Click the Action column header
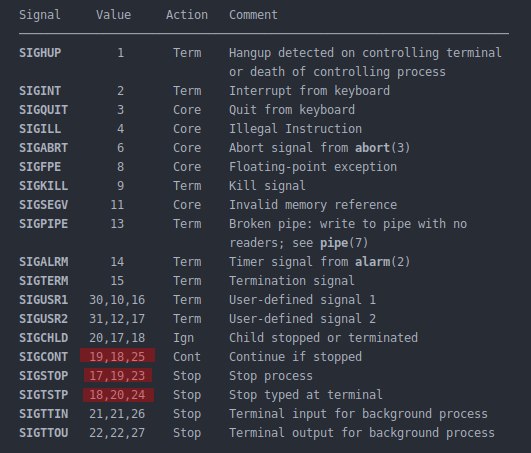 pos(187,15)
